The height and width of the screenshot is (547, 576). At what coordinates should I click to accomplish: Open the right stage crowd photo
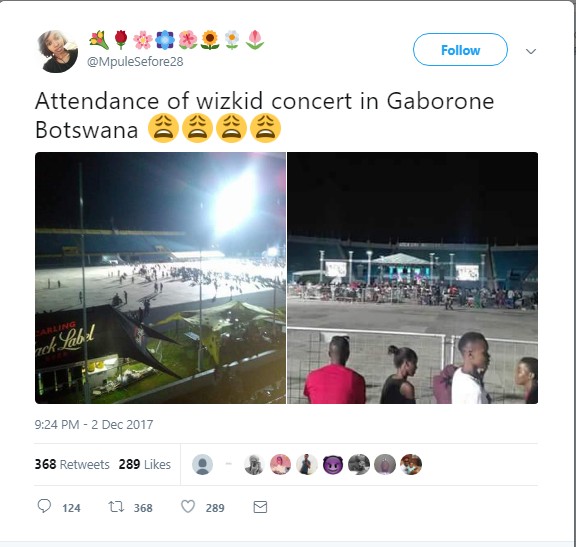(413, 278)
